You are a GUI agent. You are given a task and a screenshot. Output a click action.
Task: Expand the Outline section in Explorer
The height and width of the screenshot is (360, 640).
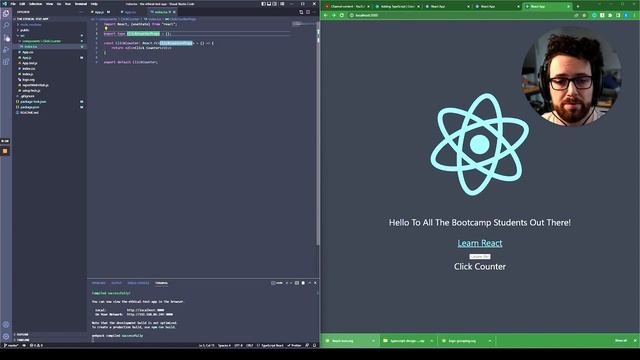point(22,335)
